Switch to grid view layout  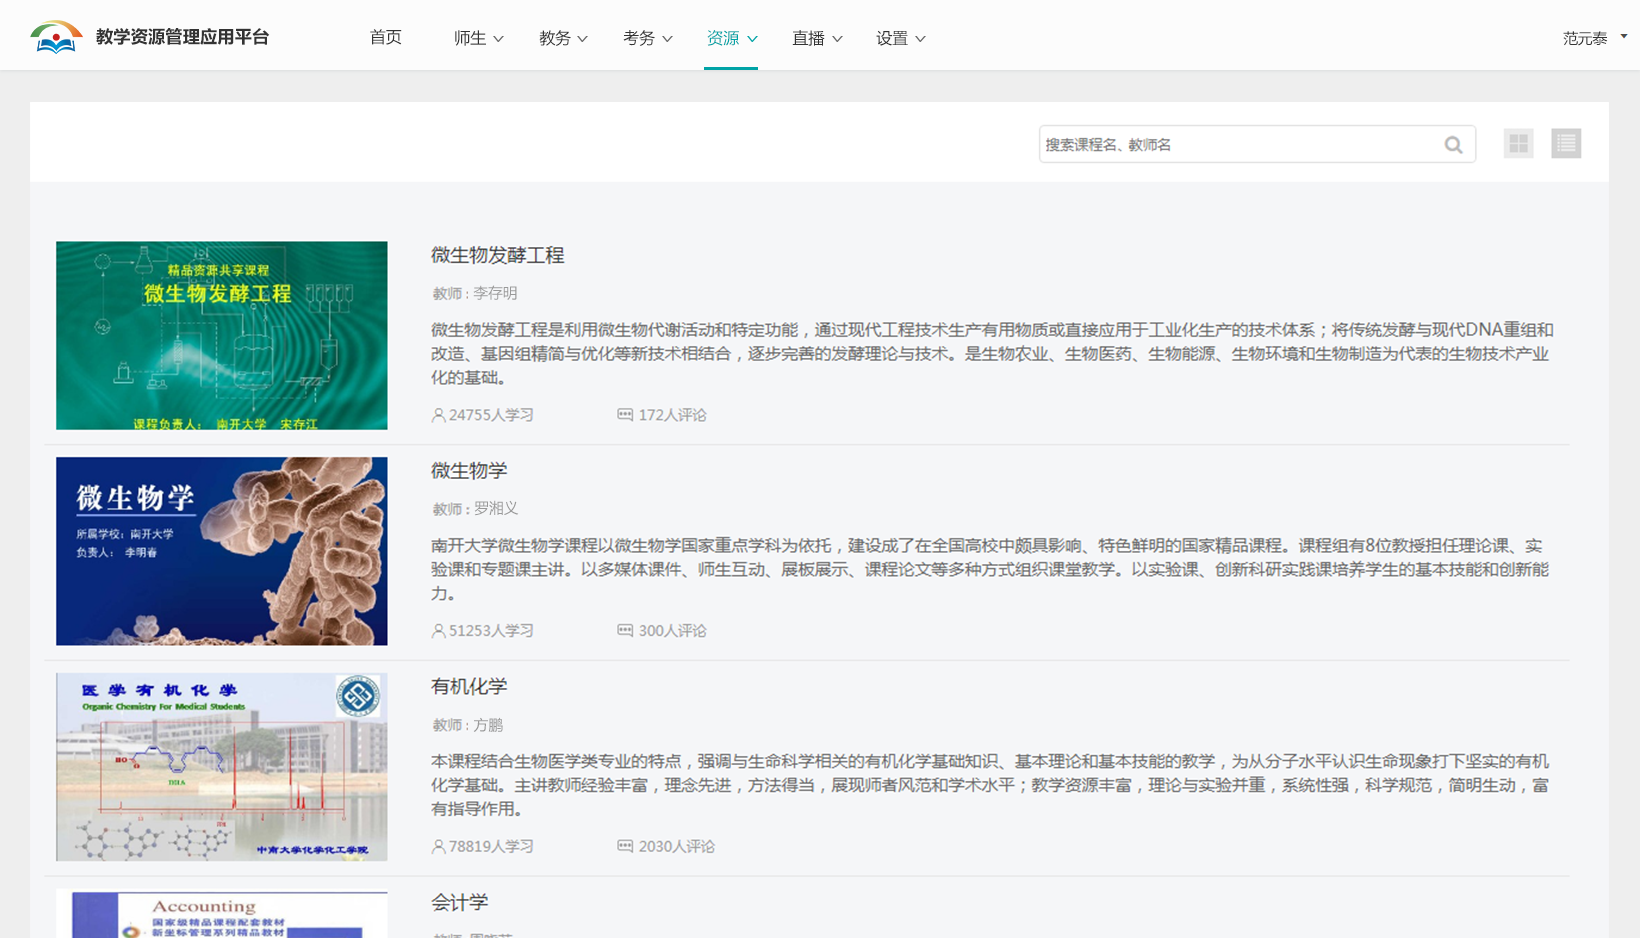tap(1518, 144)
